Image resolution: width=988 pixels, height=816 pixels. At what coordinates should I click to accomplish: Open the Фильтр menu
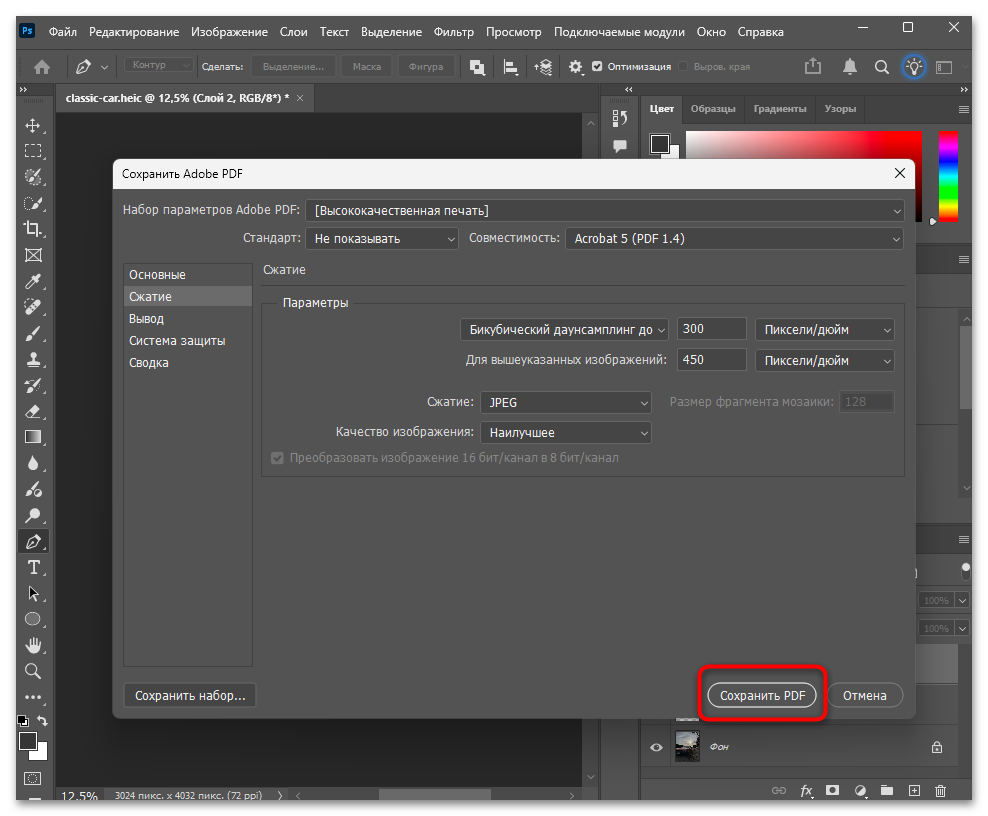pyautogui.click(x=455, y=32)
